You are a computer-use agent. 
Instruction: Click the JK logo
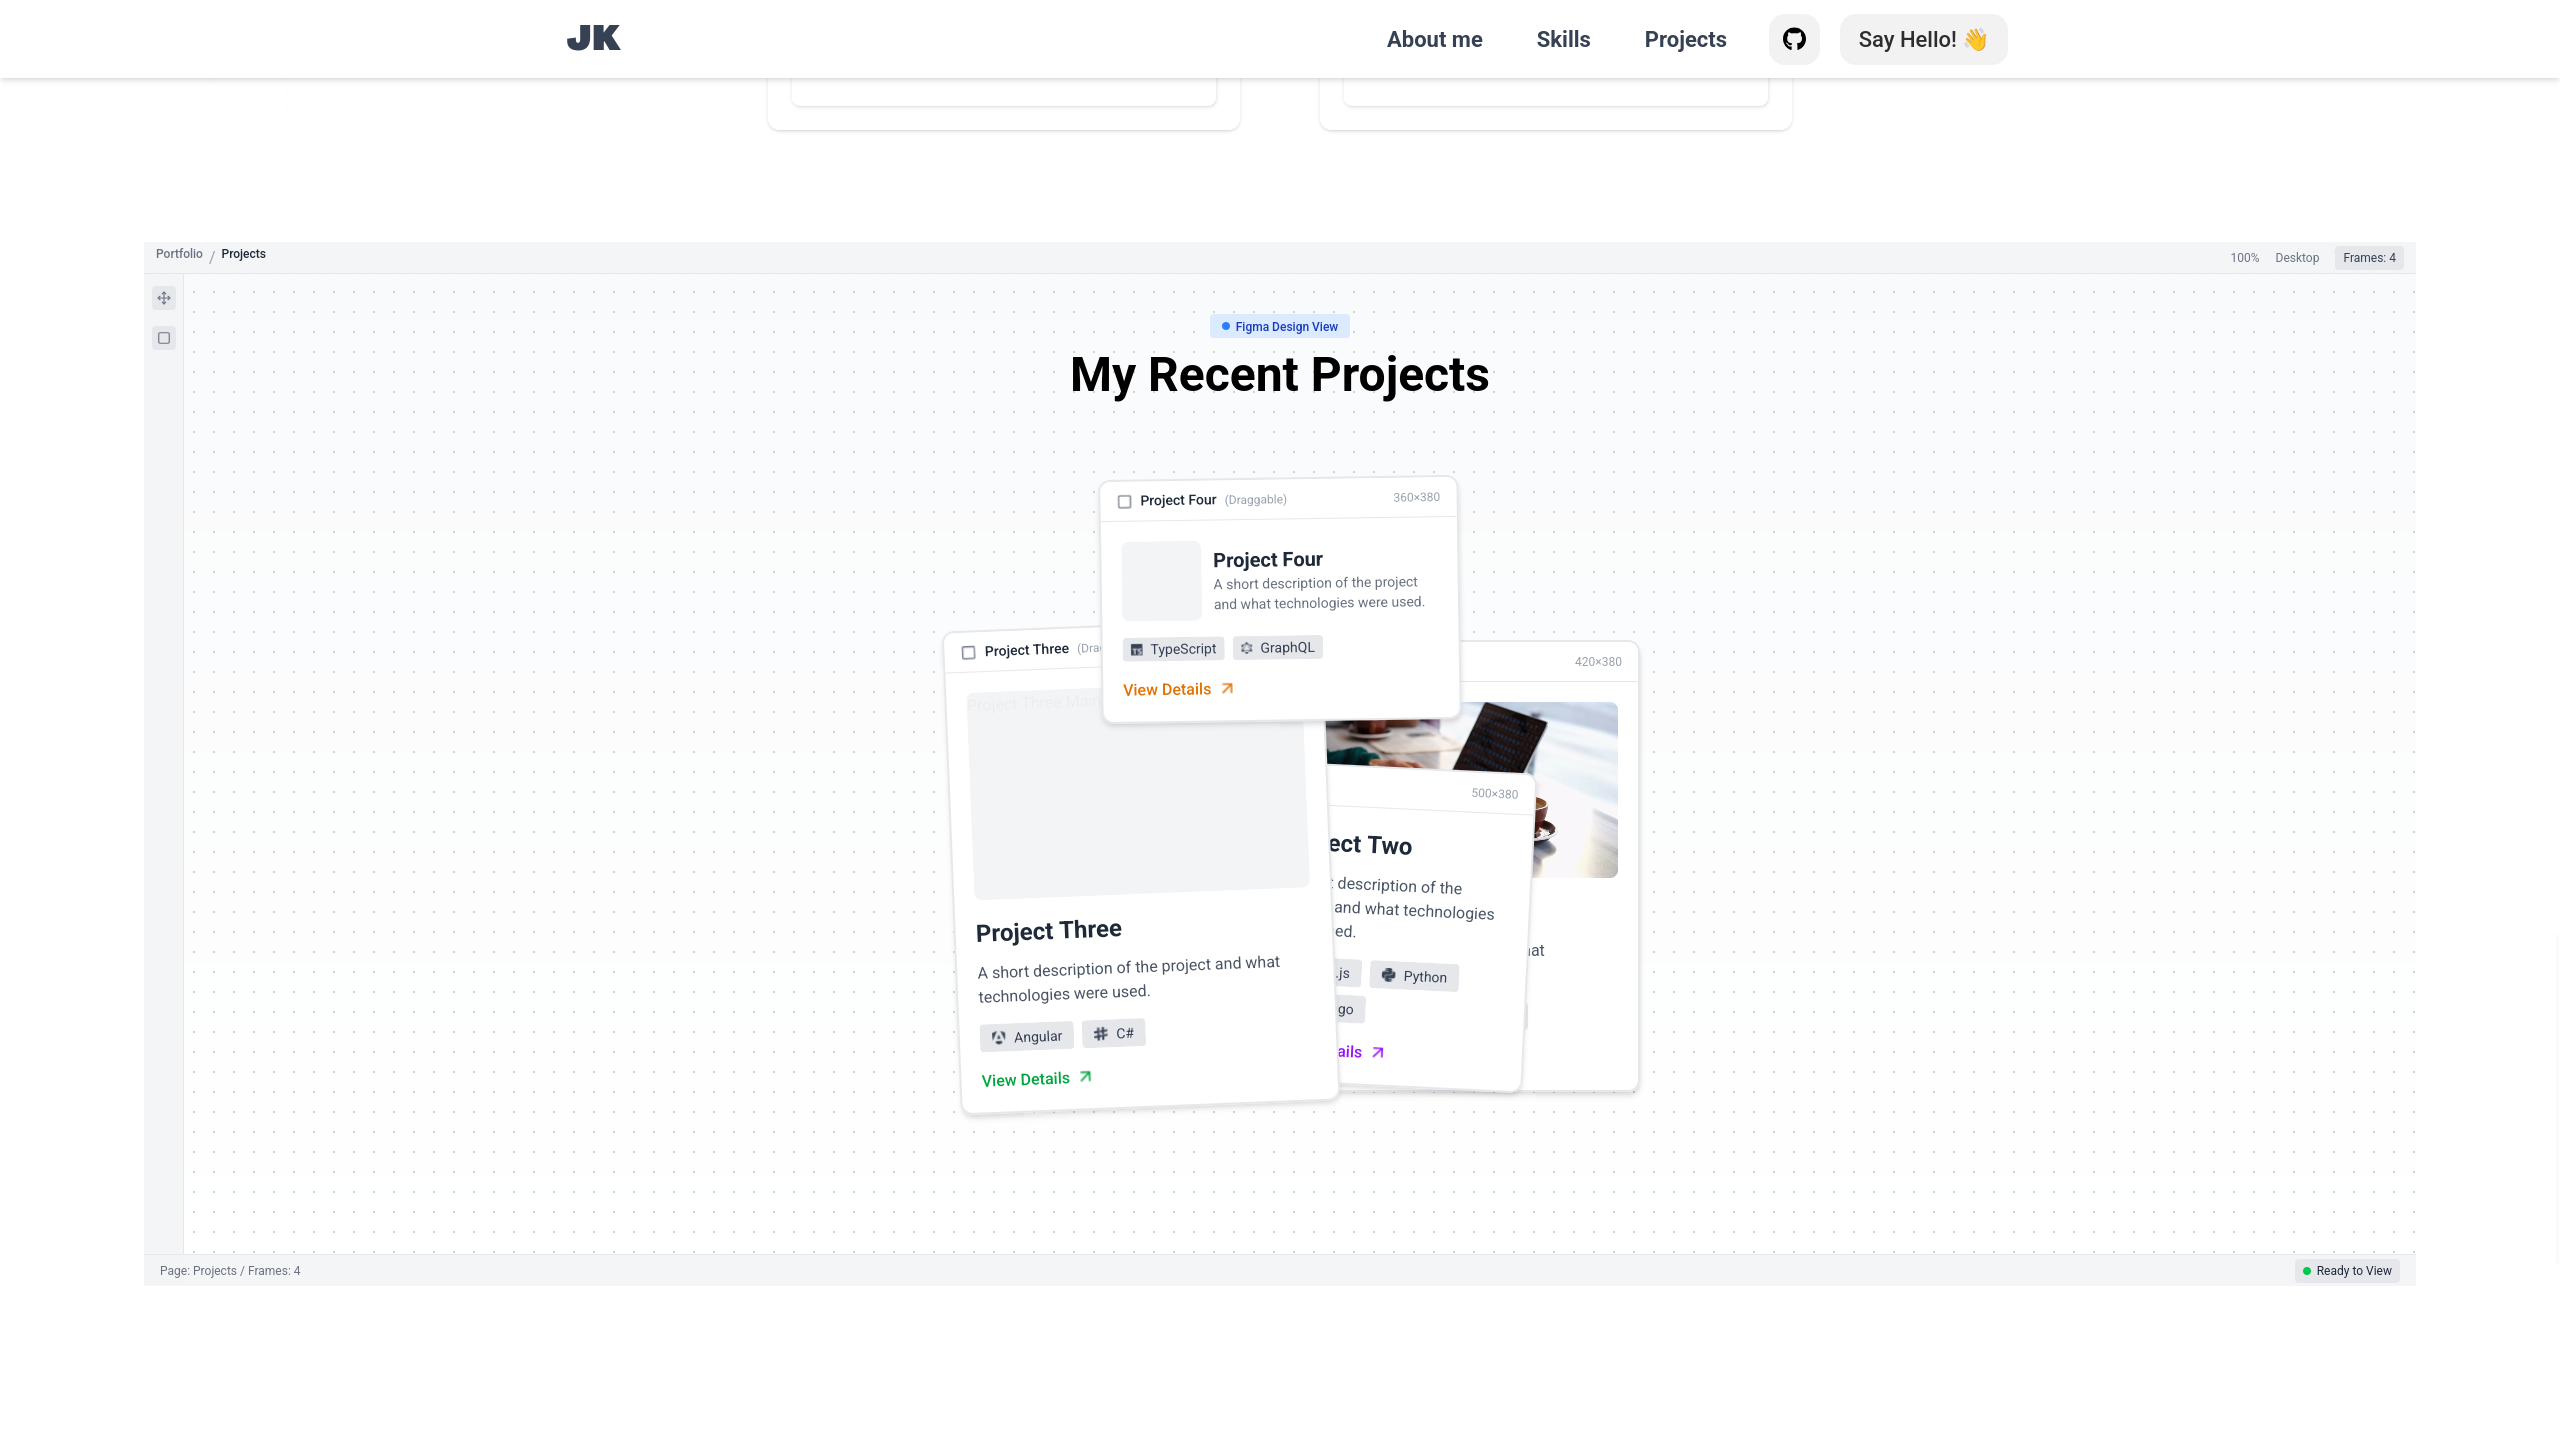pos(593,38)
